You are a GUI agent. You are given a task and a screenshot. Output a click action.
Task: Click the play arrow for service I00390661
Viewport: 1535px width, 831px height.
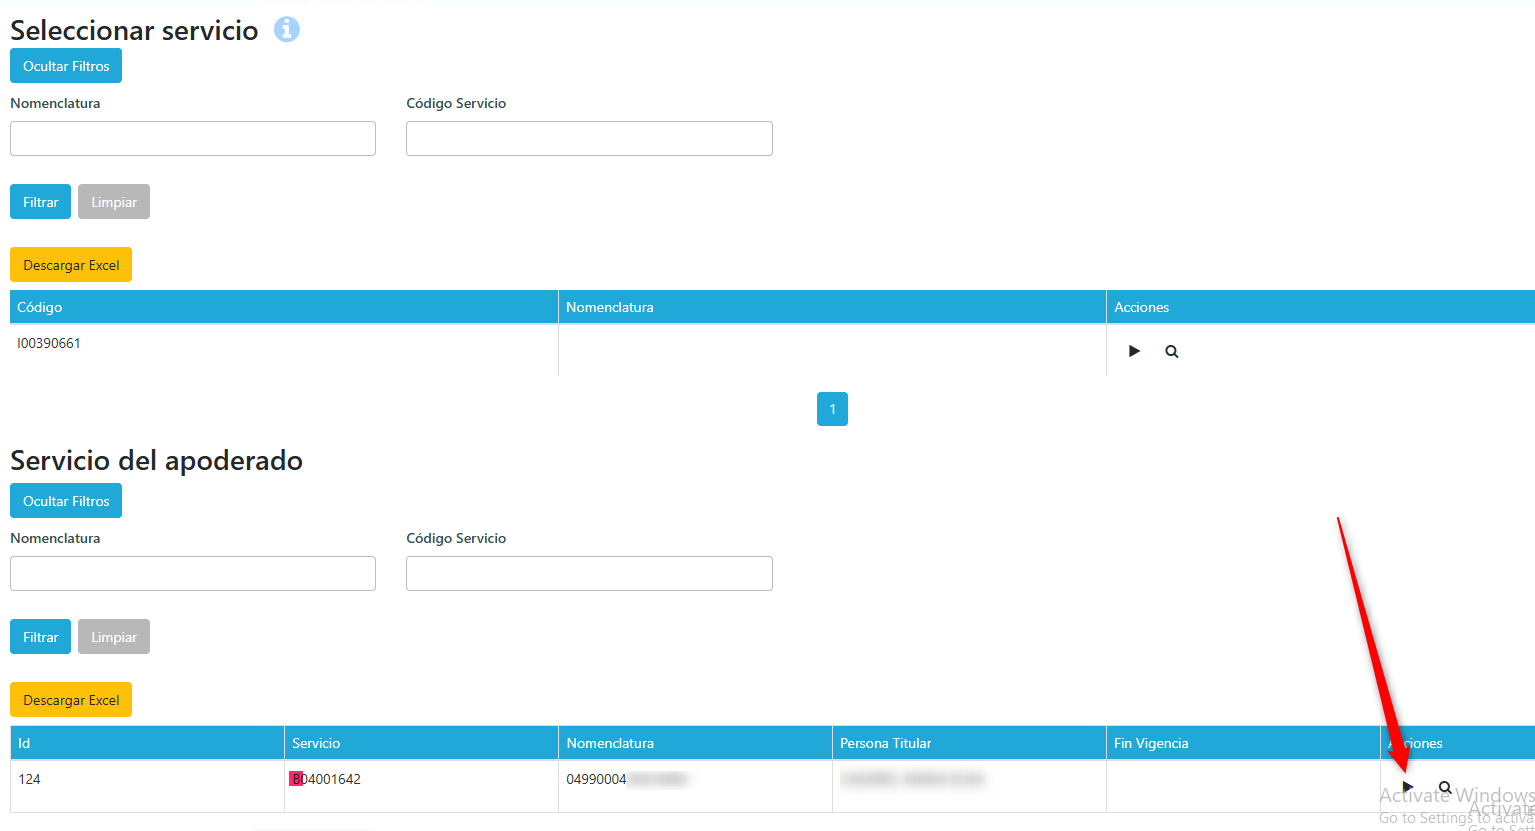pyautogui.click(x=1134, y=351)
